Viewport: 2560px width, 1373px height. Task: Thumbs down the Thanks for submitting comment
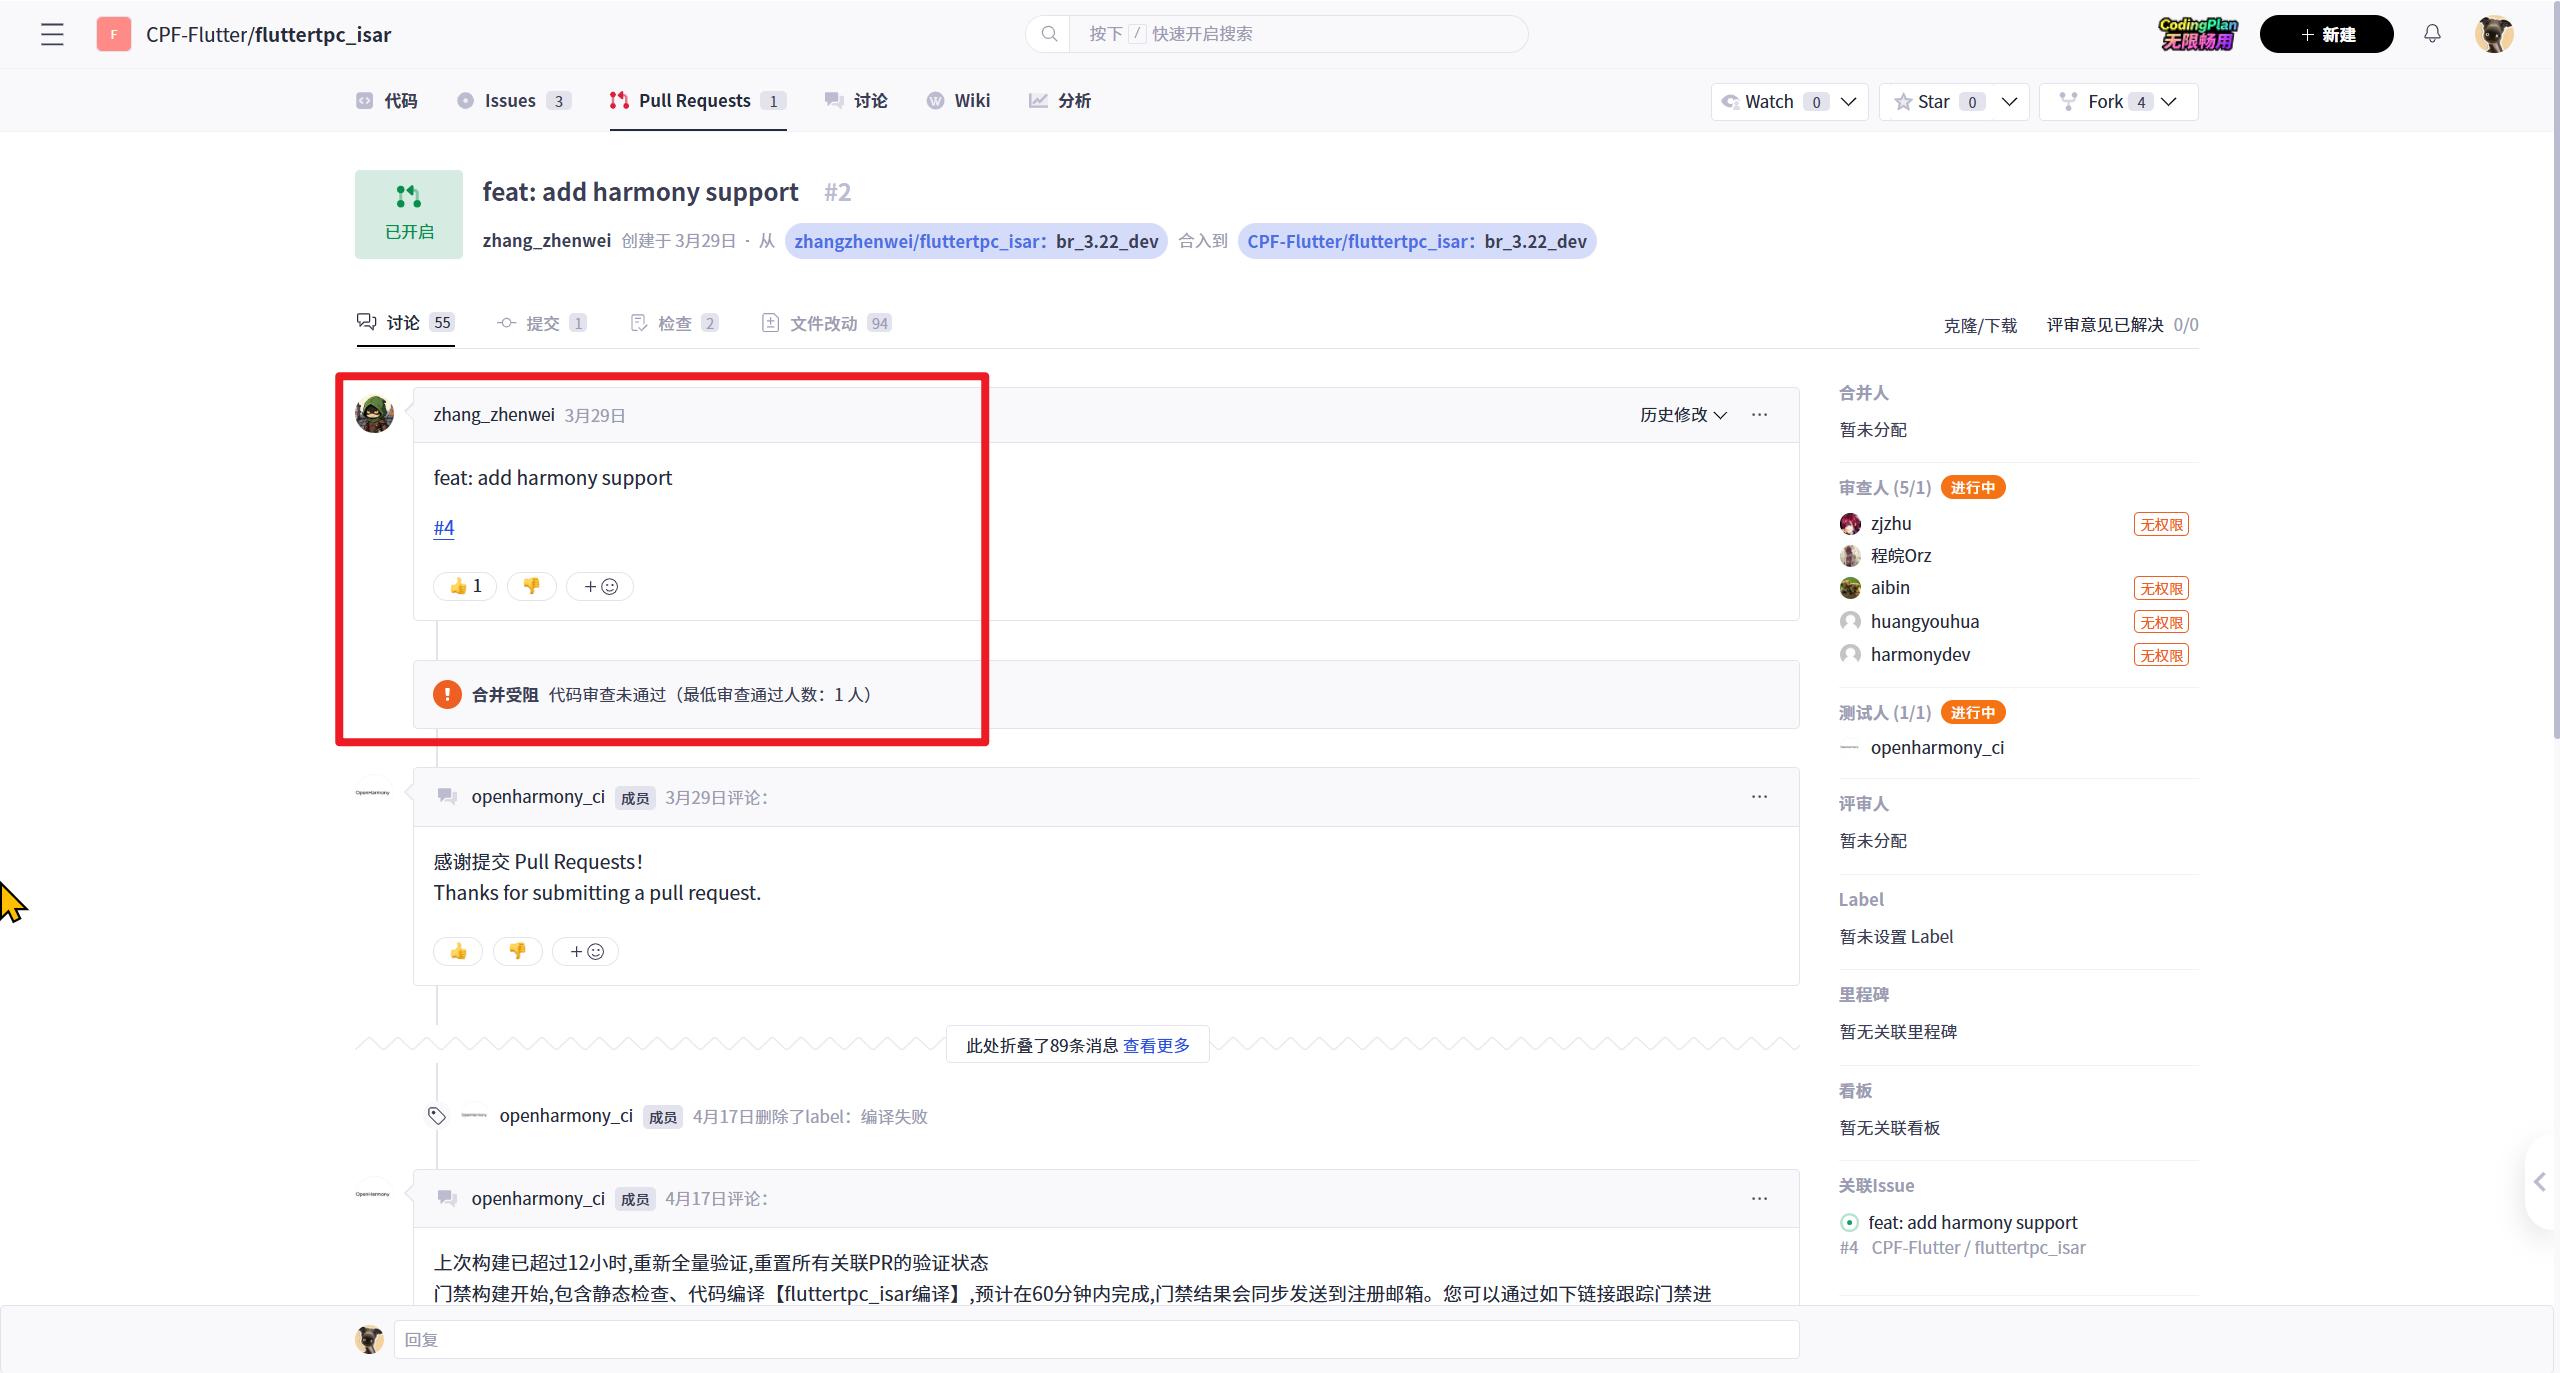[517, 951]
